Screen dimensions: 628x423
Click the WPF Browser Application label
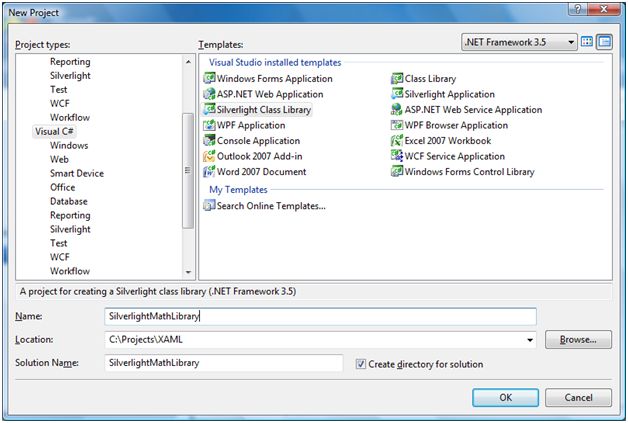click(456, 125)
